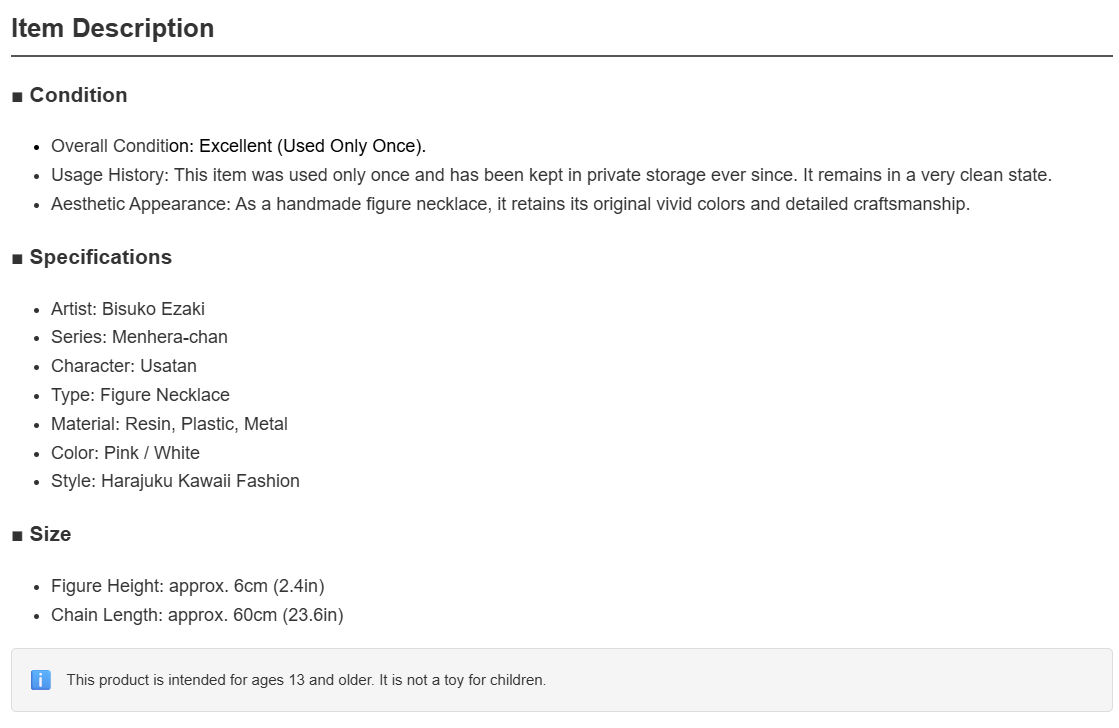Click the Color: Pink / White line
The image size is (1119, 728).
point(125,453)
